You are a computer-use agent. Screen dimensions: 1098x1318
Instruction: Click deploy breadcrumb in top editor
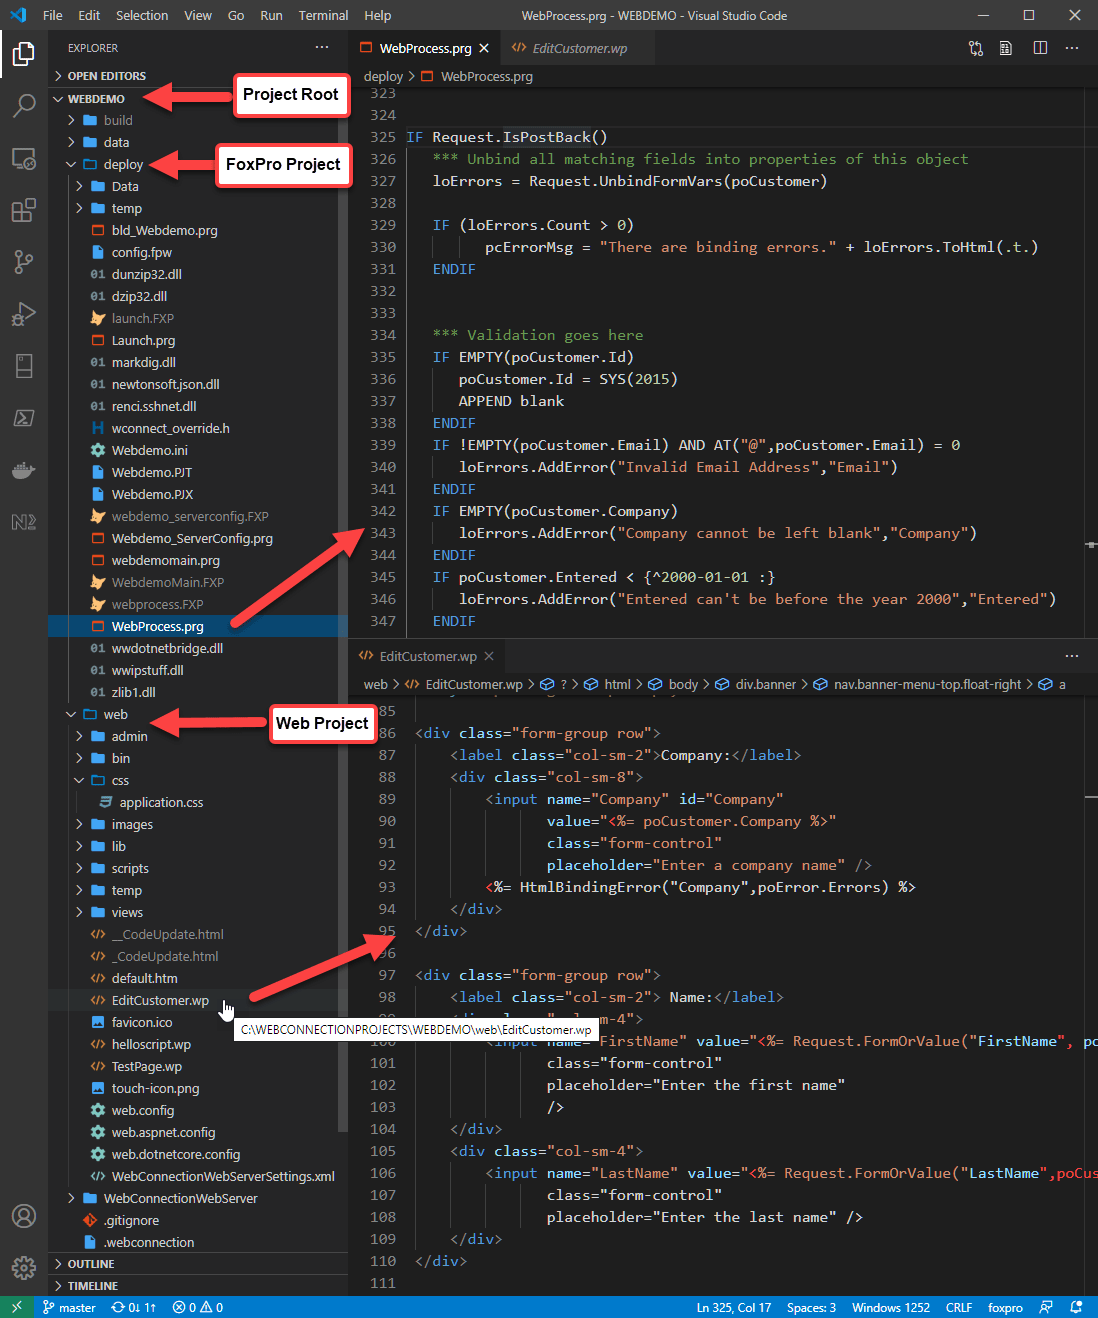[x=383, y=76]
